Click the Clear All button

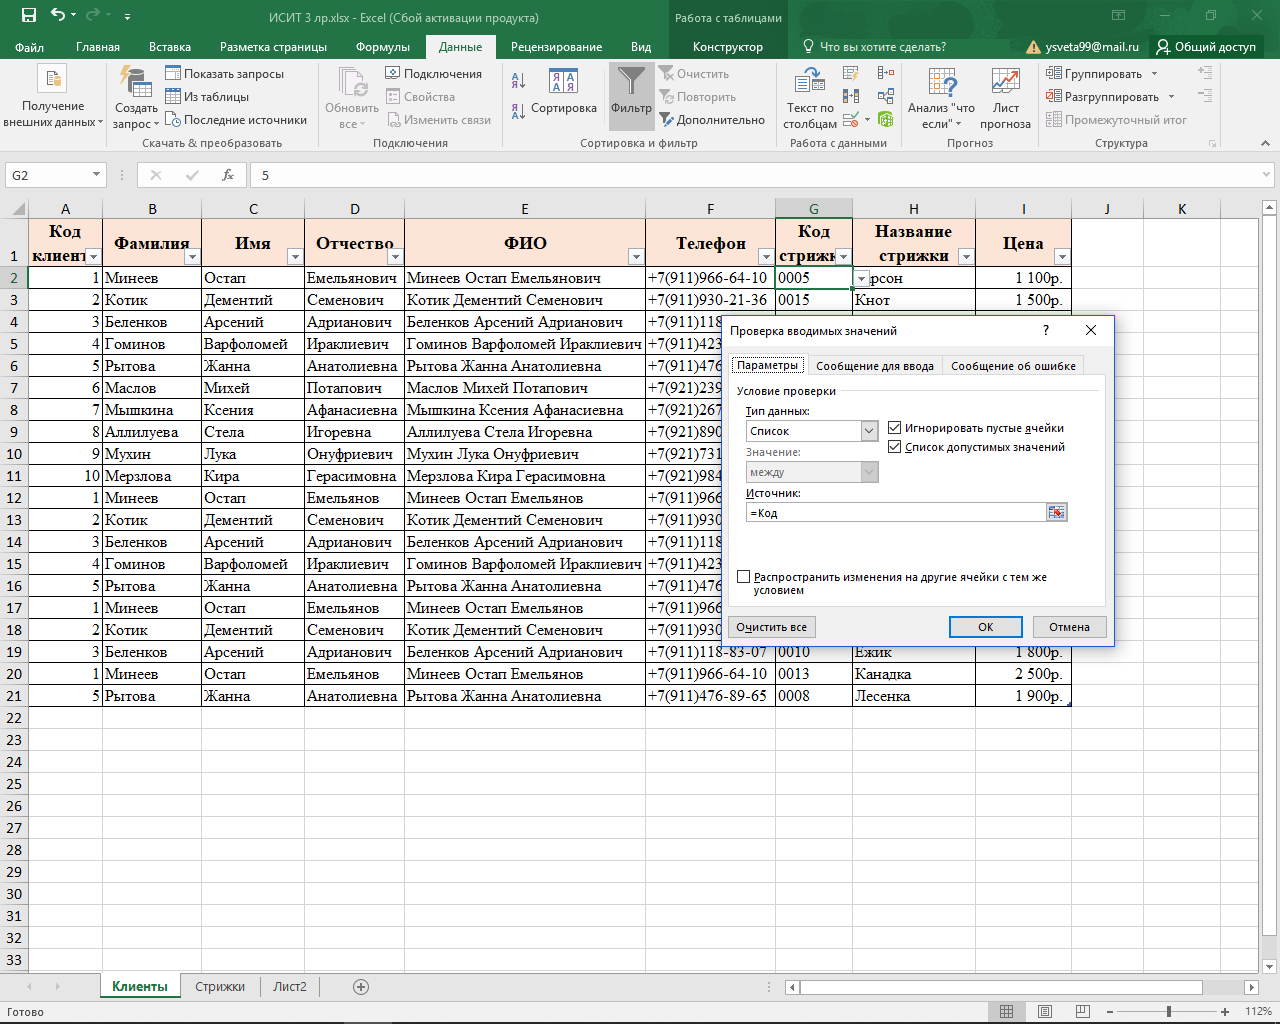(x=771, y=627)
